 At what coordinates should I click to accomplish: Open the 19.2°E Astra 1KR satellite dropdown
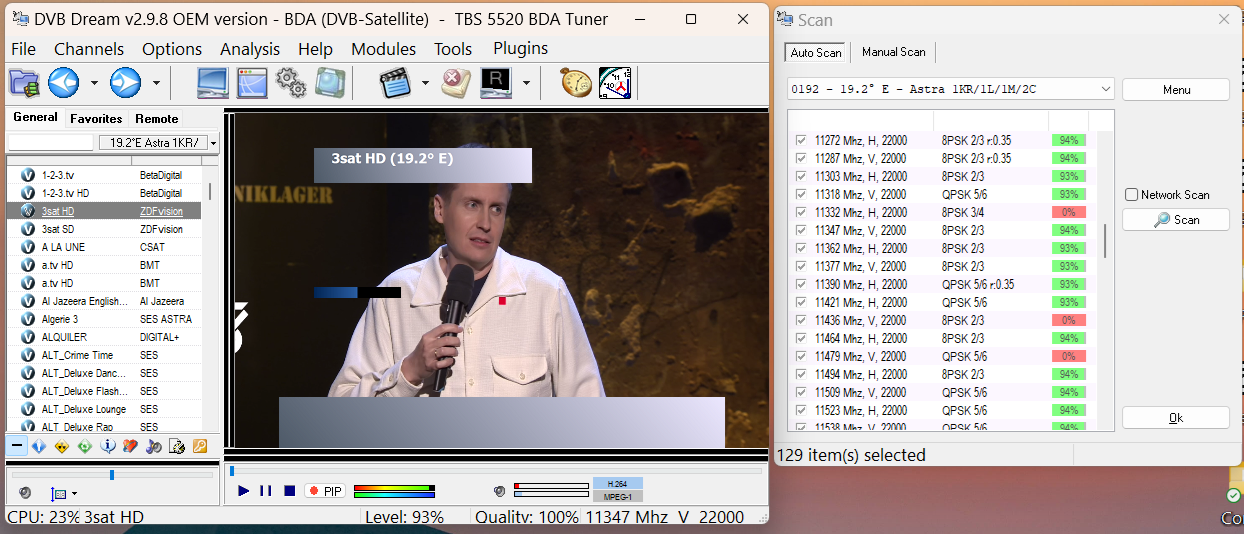(158, 143)
